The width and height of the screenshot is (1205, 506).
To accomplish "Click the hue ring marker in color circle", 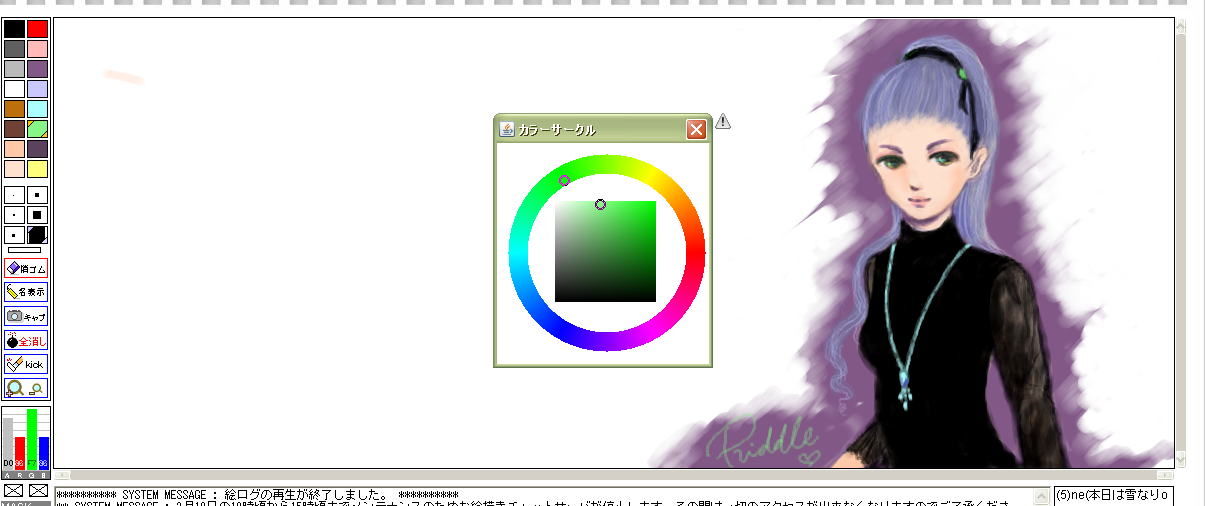I will [x=564, y=181].
